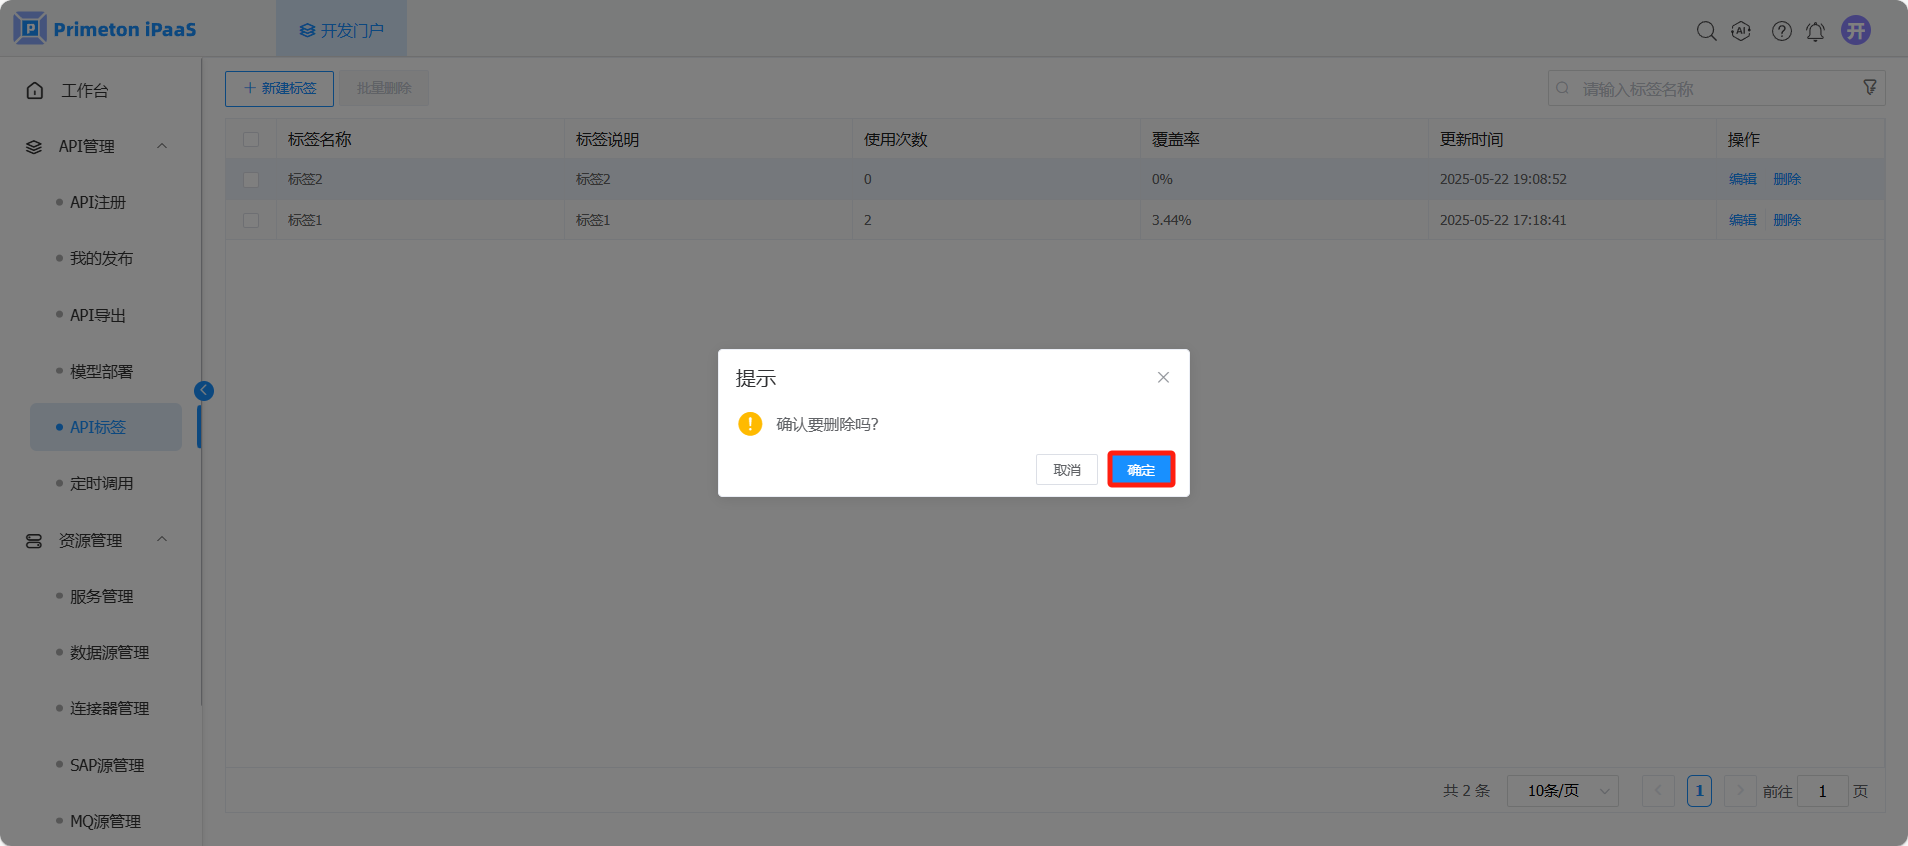The image size is (1908, 846).
Task: Focus the 请输入标签名称 search field
Action: pos(1710,89)
